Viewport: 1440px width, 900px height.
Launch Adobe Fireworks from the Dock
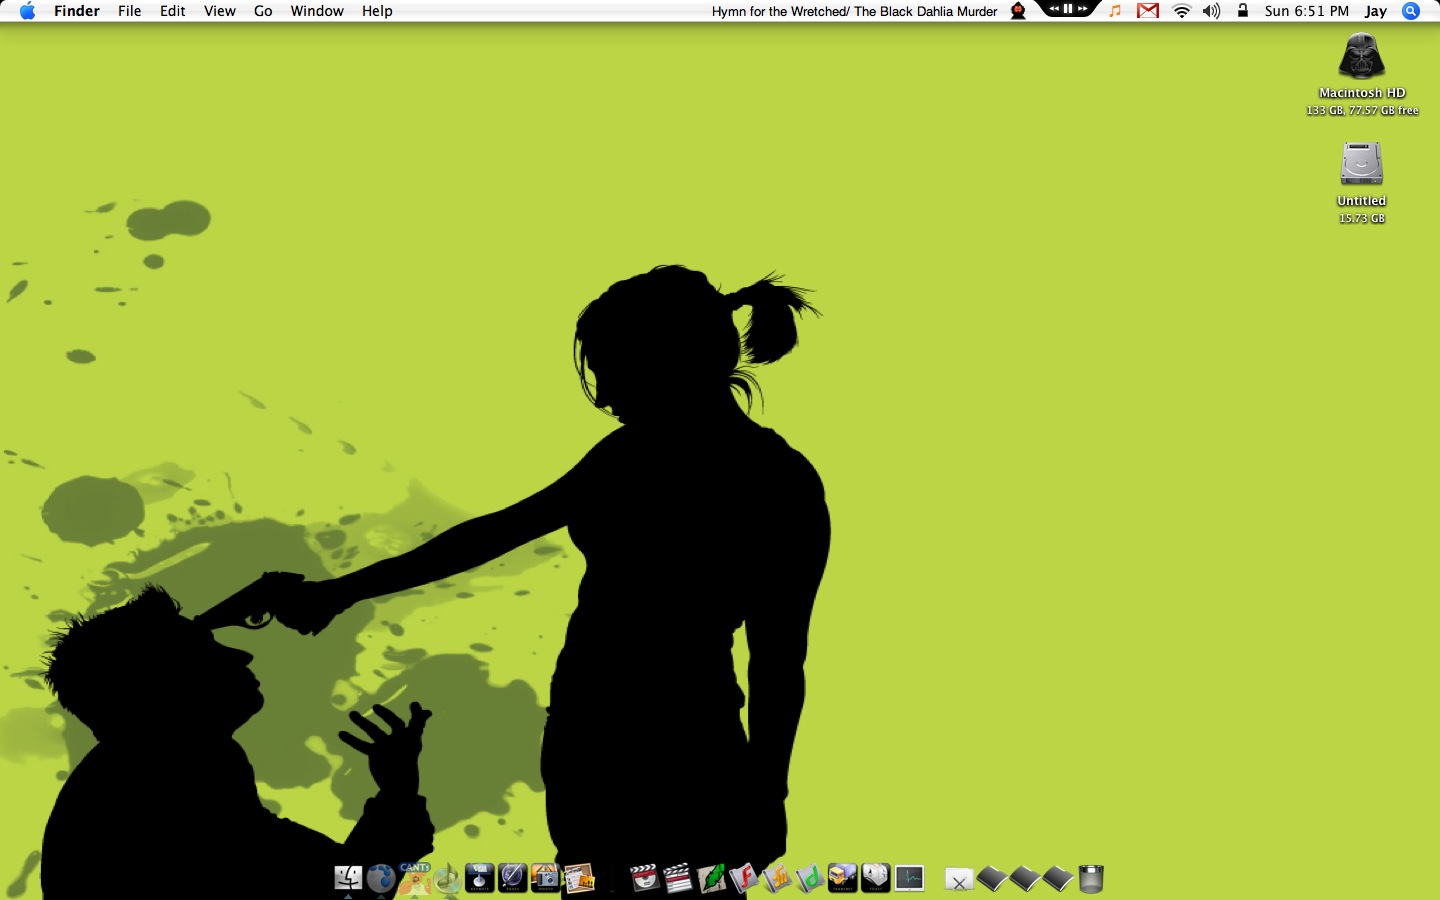coord(777,878)
